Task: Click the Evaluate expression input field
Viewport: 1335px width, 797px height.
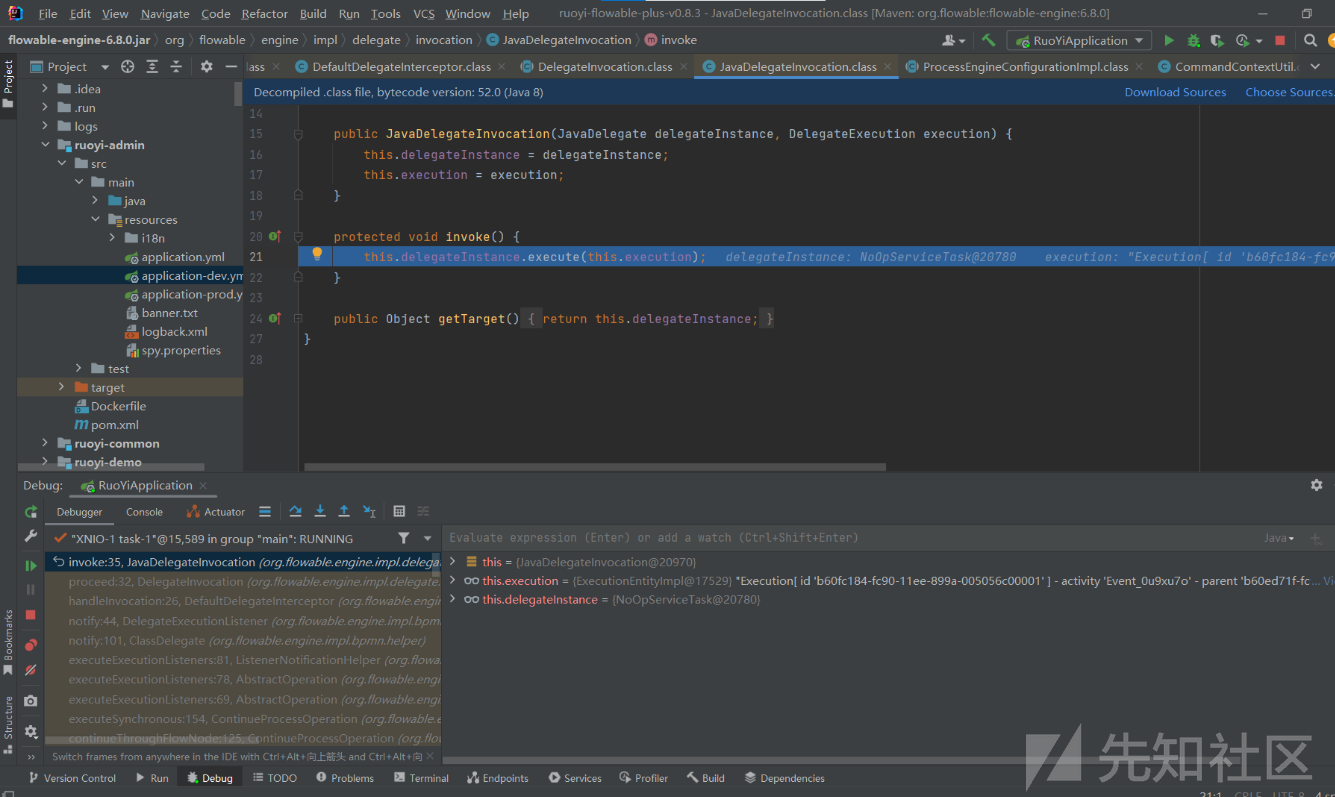Action: click(x=850, y=538)
